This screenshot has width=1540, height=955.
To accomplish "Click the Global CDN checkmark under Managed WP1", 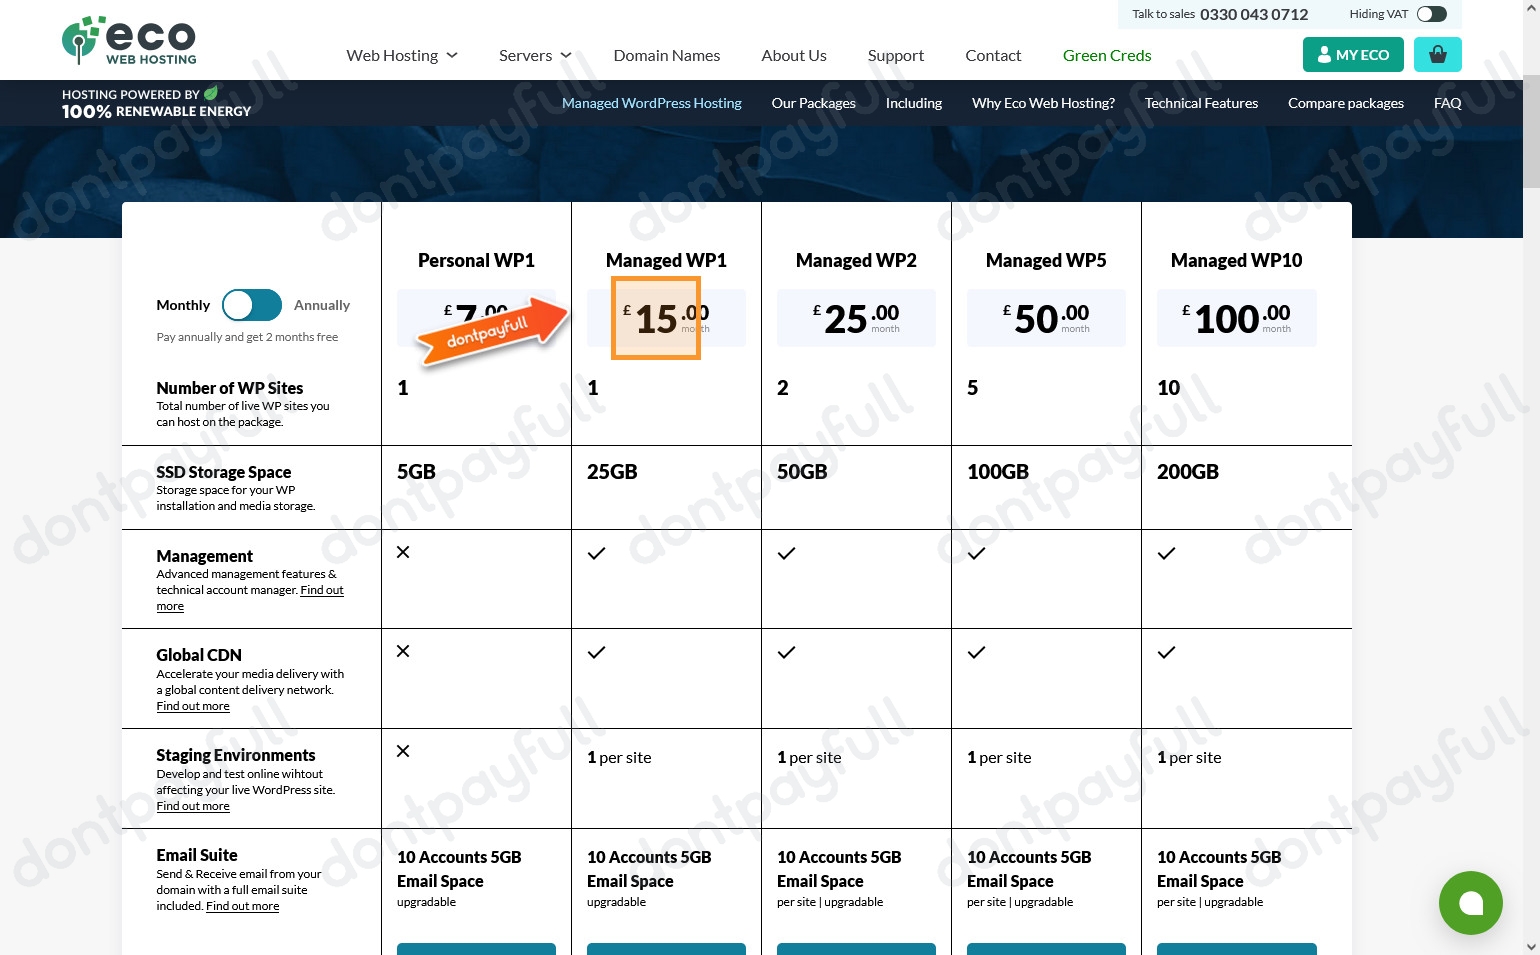I will coord(596,652).
